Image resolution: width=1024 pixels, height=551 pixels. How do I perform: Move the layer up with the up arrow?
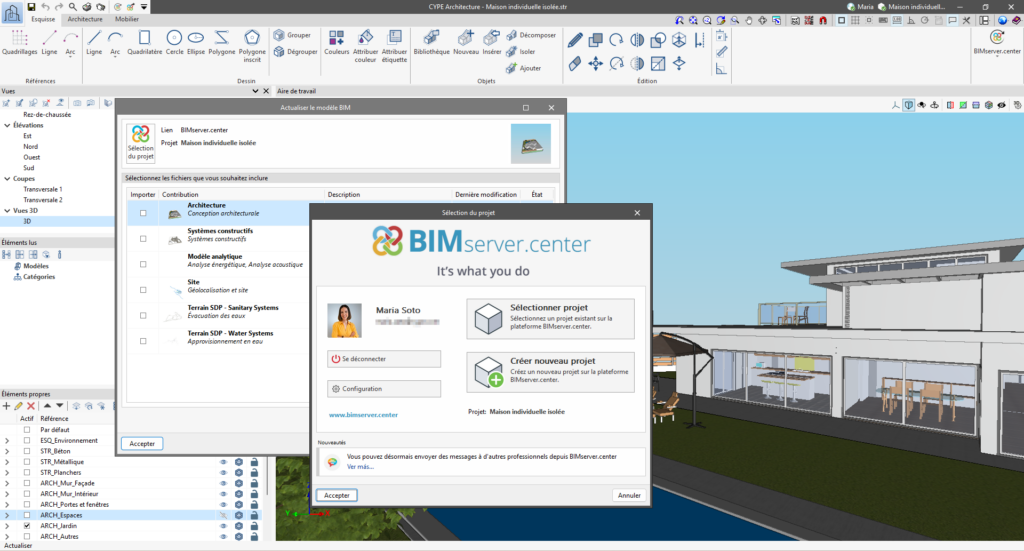[x=47, y=406]
